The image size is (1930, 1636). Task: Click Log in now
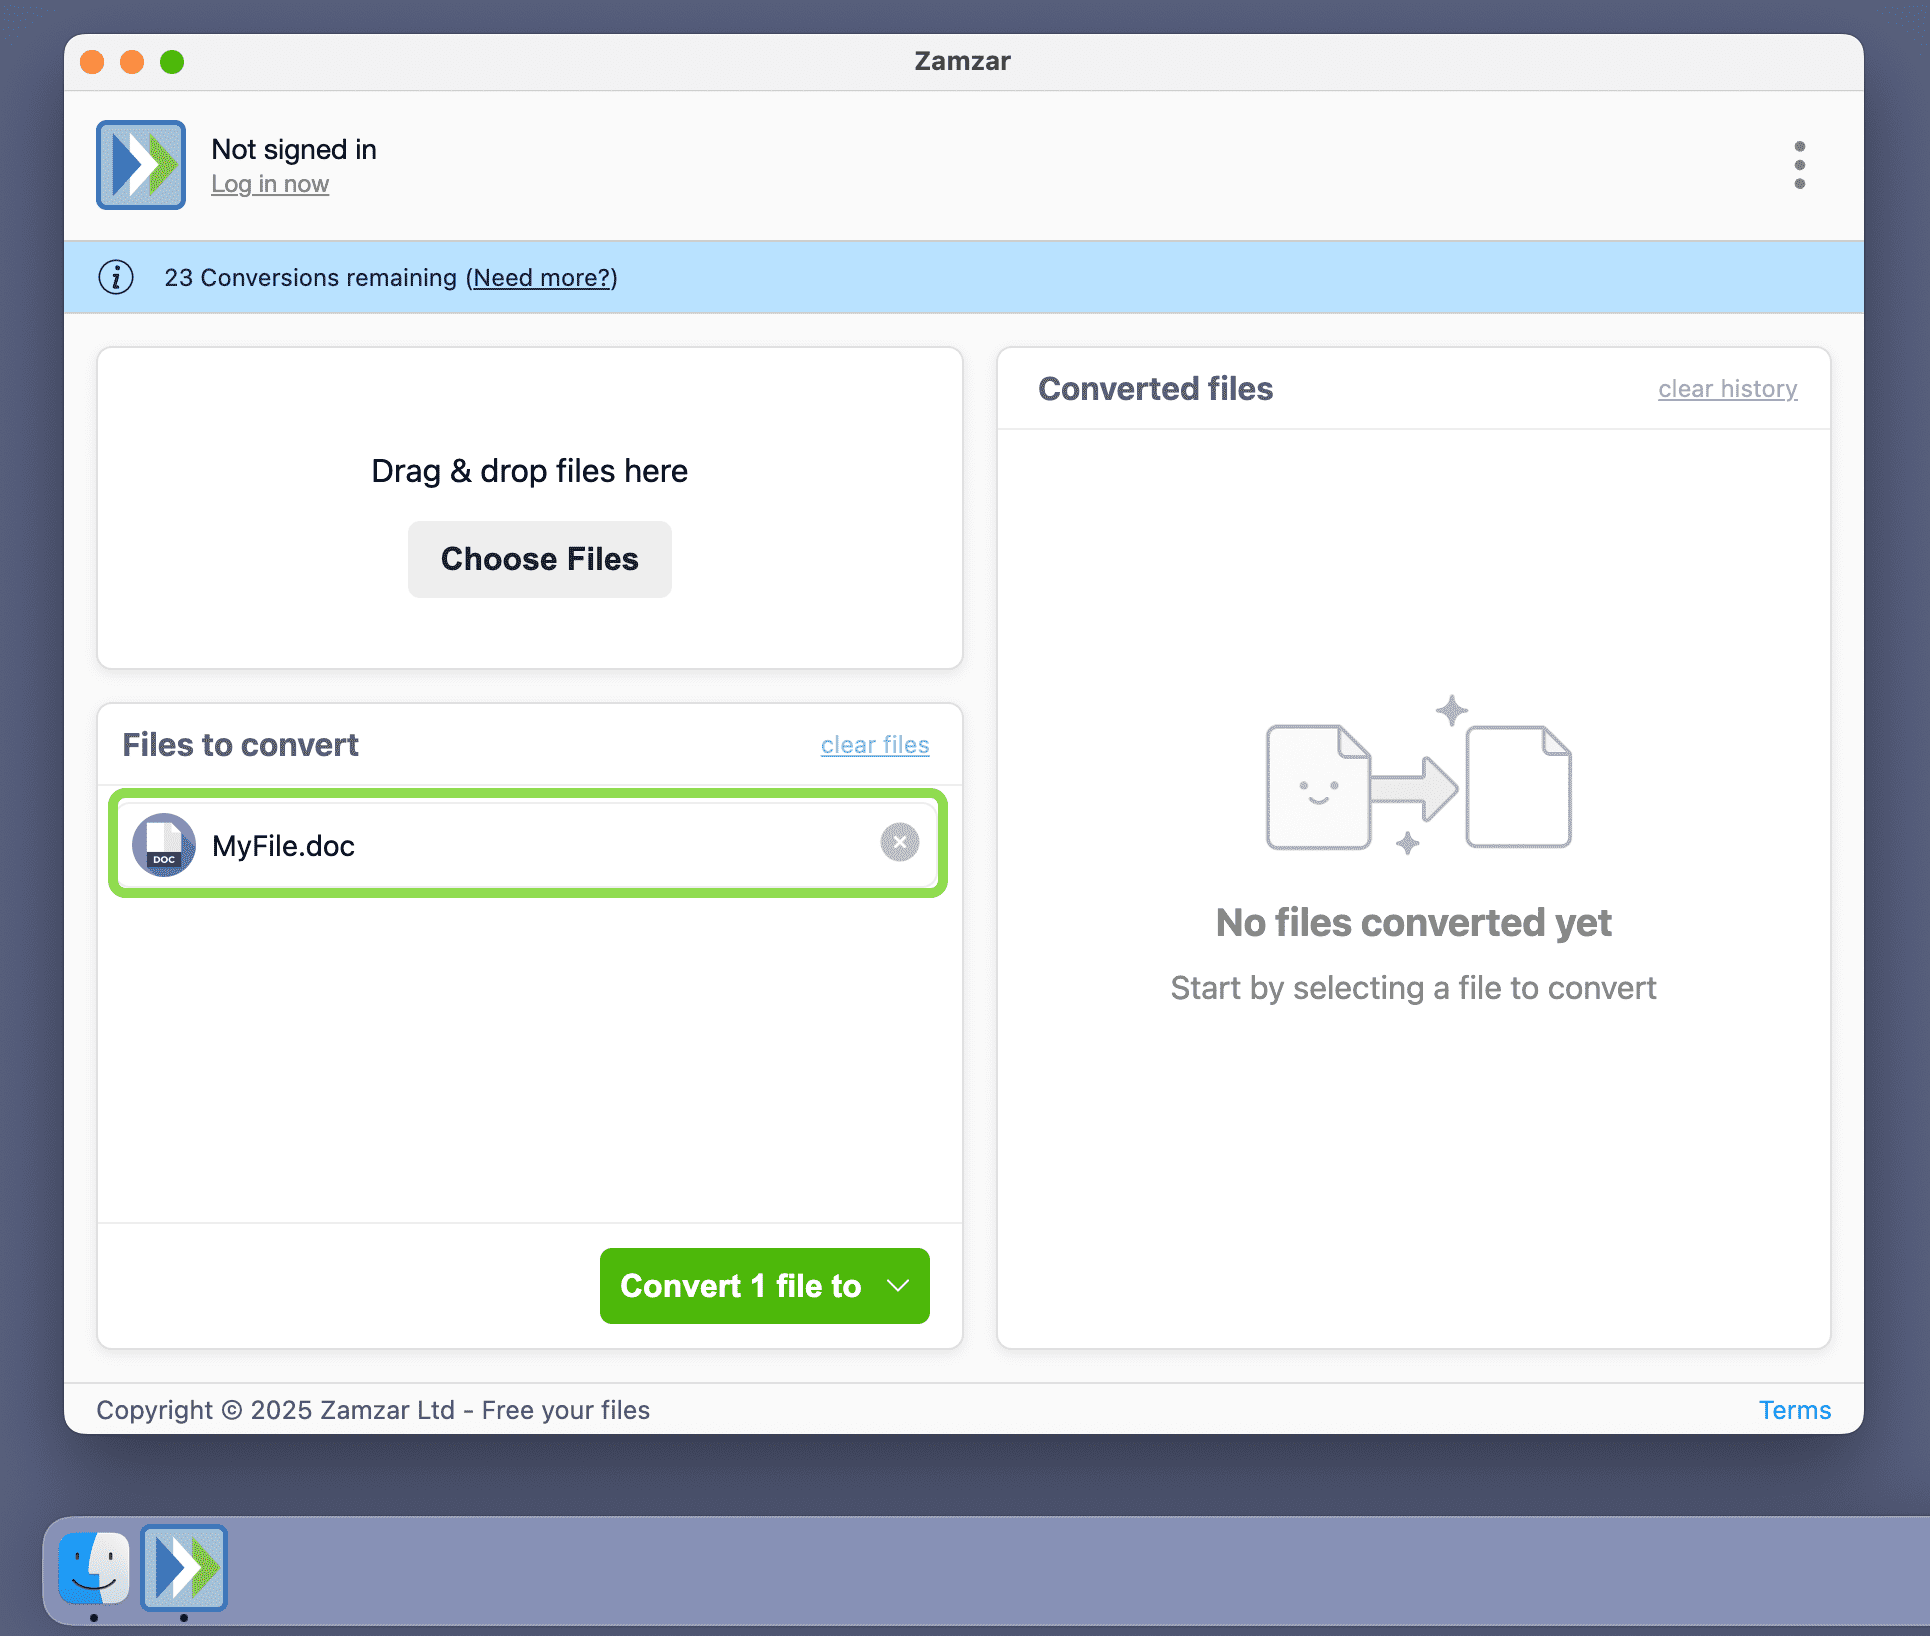(270, 184)
